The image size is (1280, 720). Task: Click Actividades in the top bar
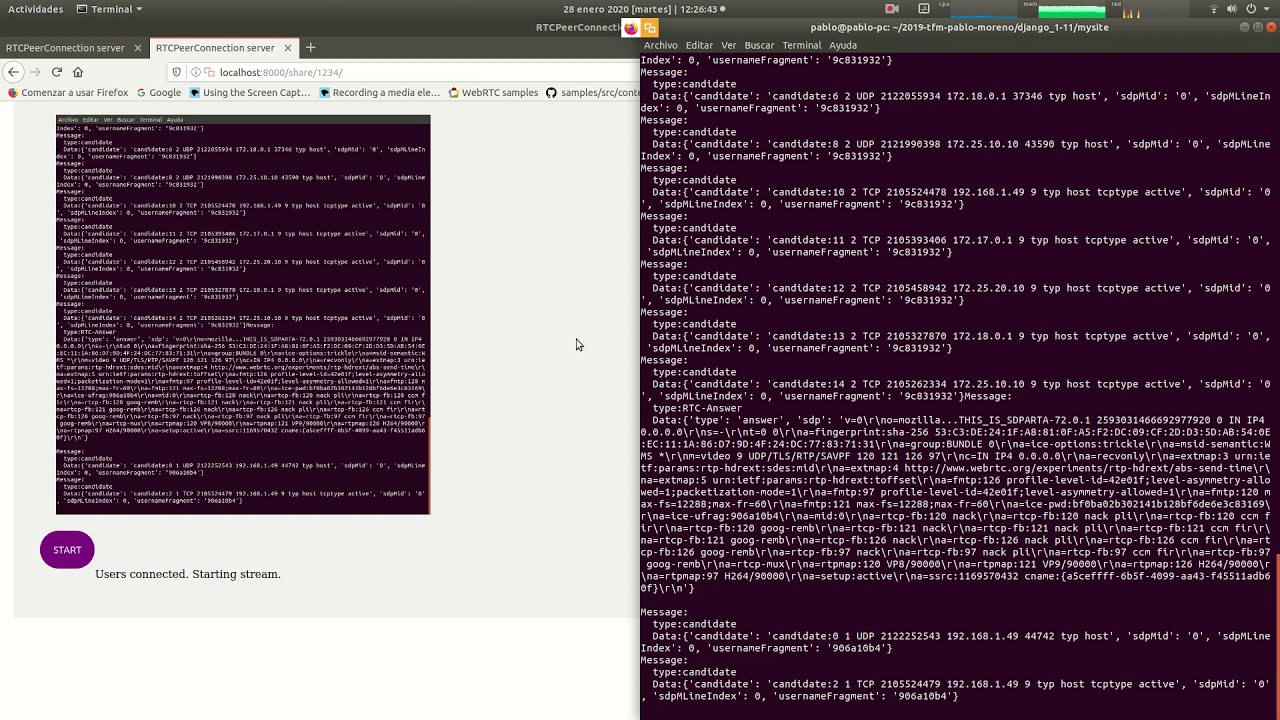point(35,9)
